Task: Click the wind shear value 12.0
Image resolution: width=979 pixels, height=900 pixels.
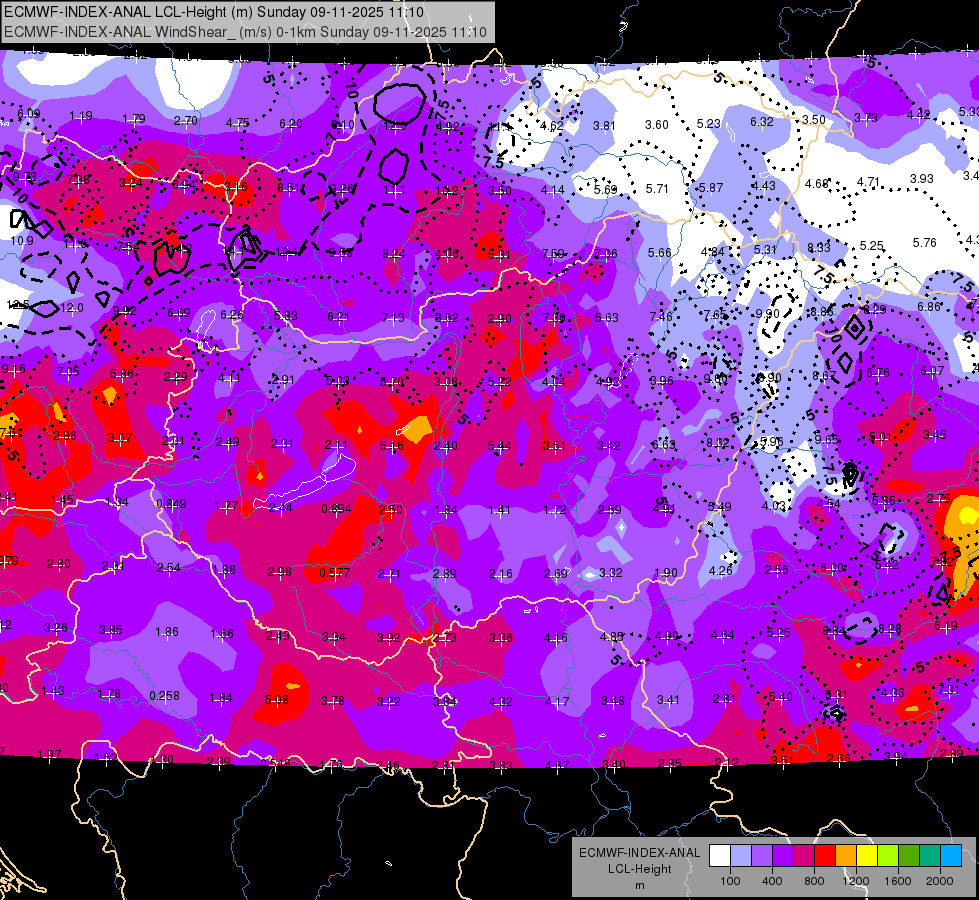Action: click(72, 308)
